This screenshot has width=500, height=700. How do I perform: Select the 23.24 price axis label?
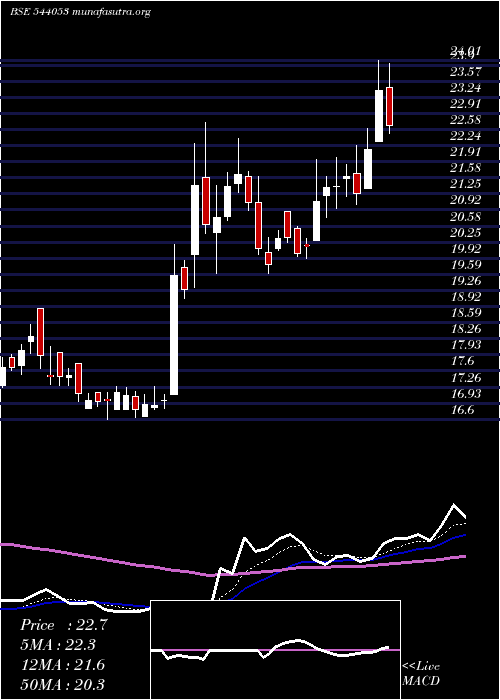[x=466, y=88]
